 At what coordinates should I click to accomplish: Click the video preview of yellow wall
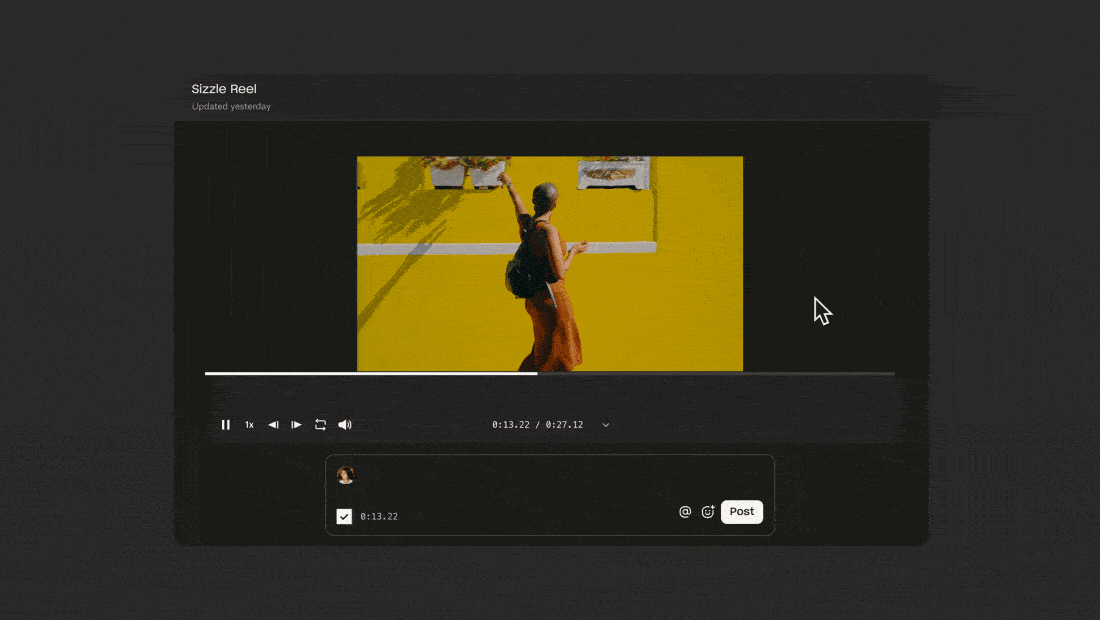tap(550, 264)
